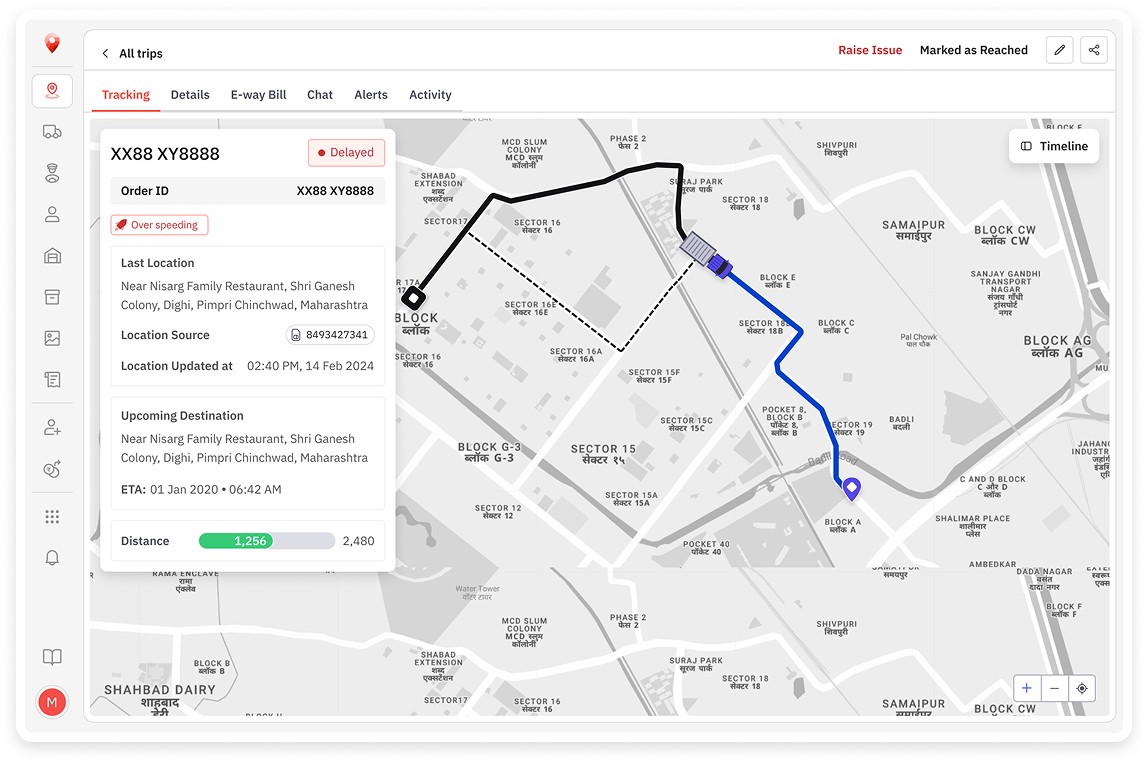Click the Order ID value XX88 XY8888
This screenshot has height=764, width=1148.
click(335, 190)
